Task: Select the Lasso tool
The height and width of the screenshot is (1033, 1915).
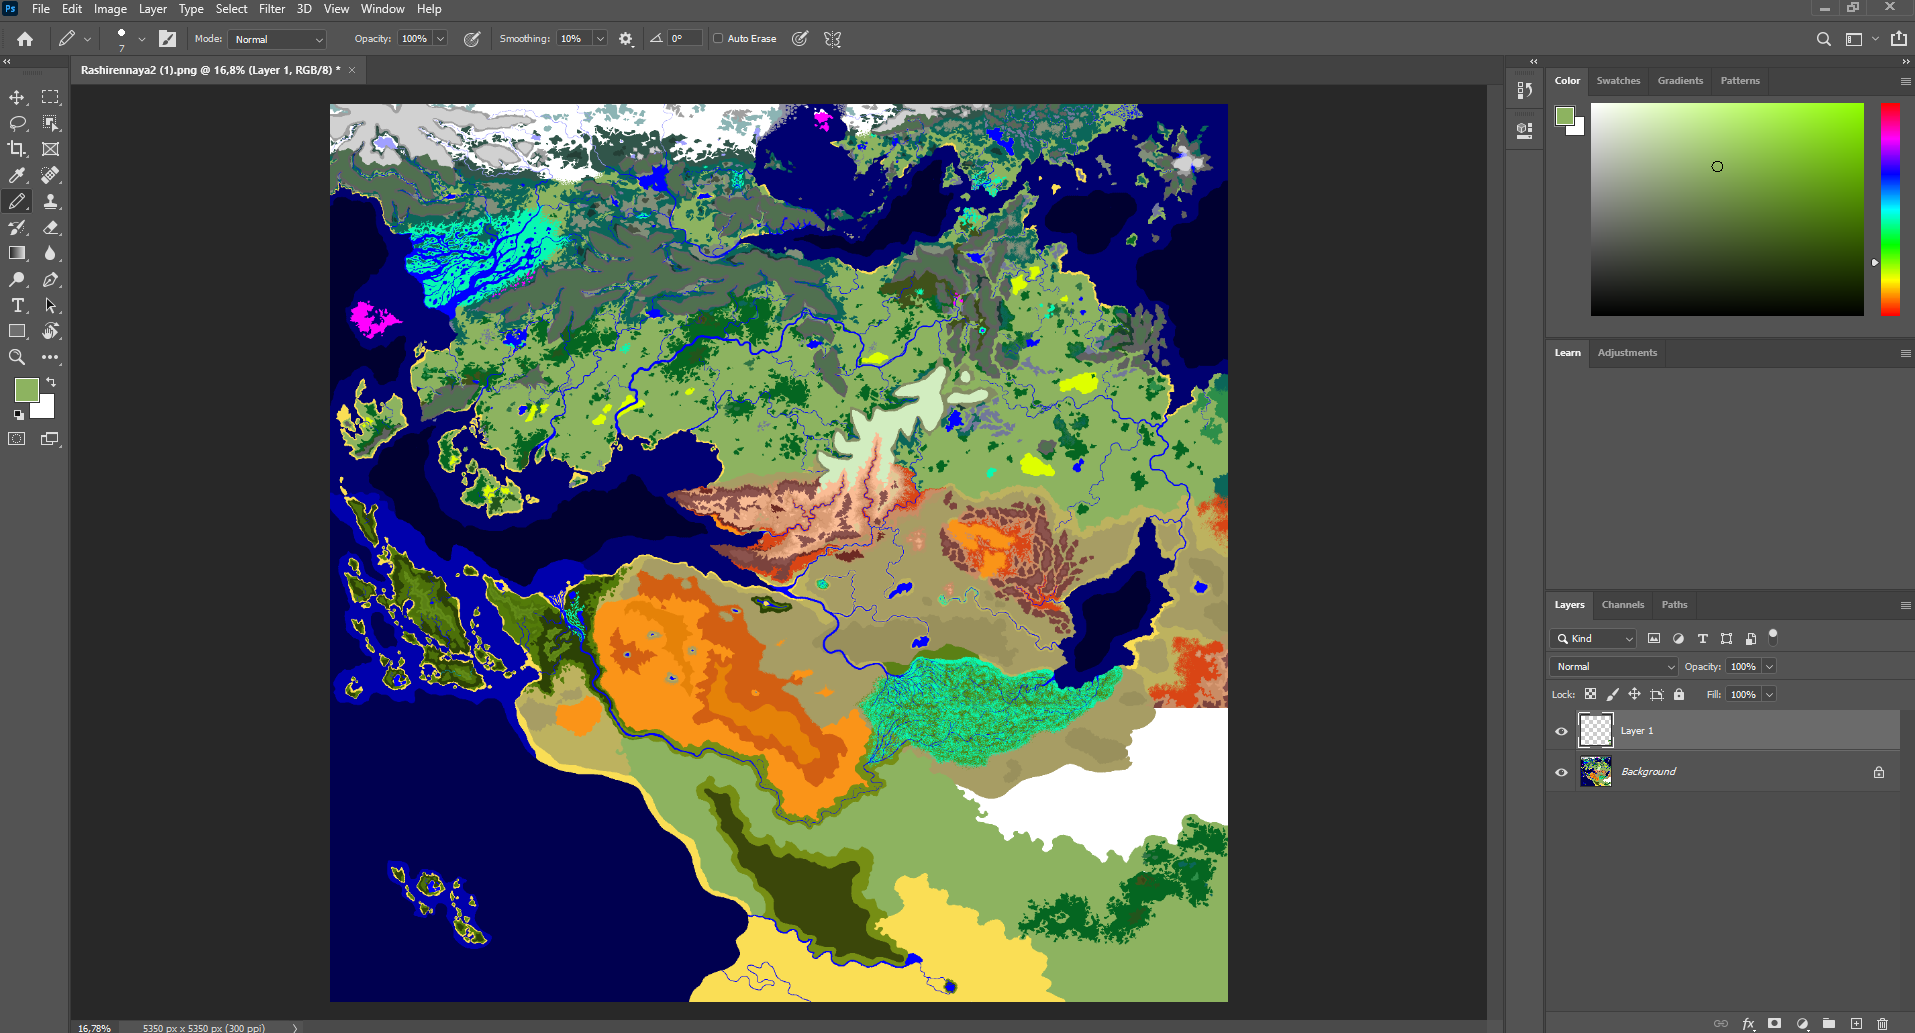Action: tap(17, 123)
